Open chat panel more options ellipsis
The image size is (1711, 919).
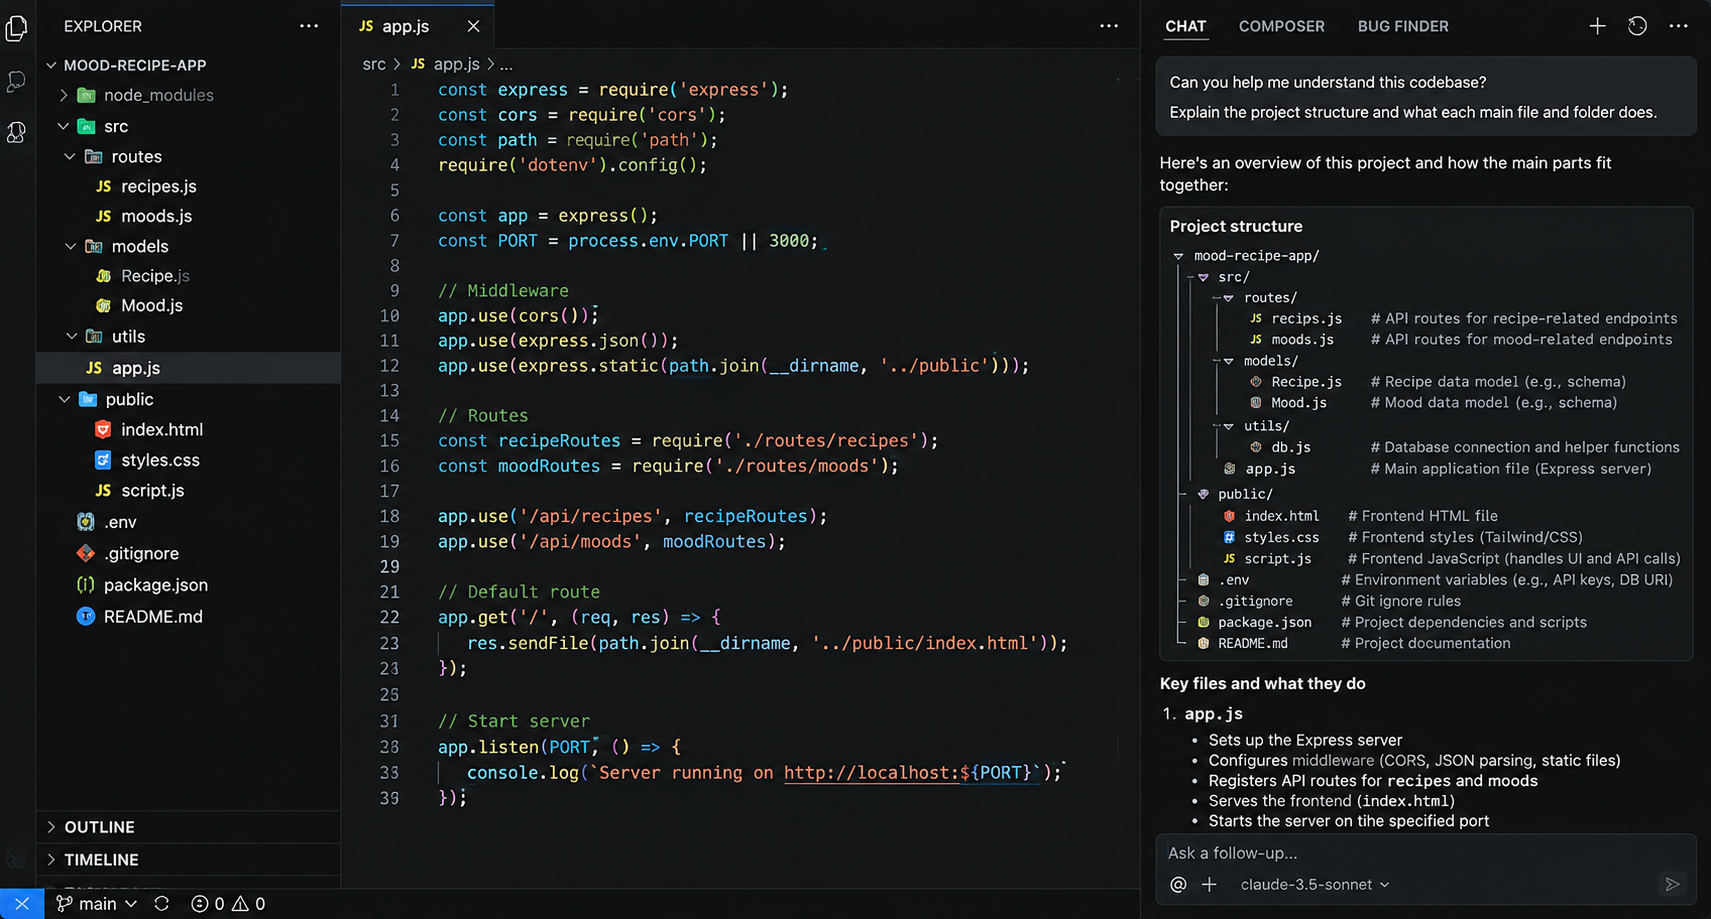(x=1679, y=26)
